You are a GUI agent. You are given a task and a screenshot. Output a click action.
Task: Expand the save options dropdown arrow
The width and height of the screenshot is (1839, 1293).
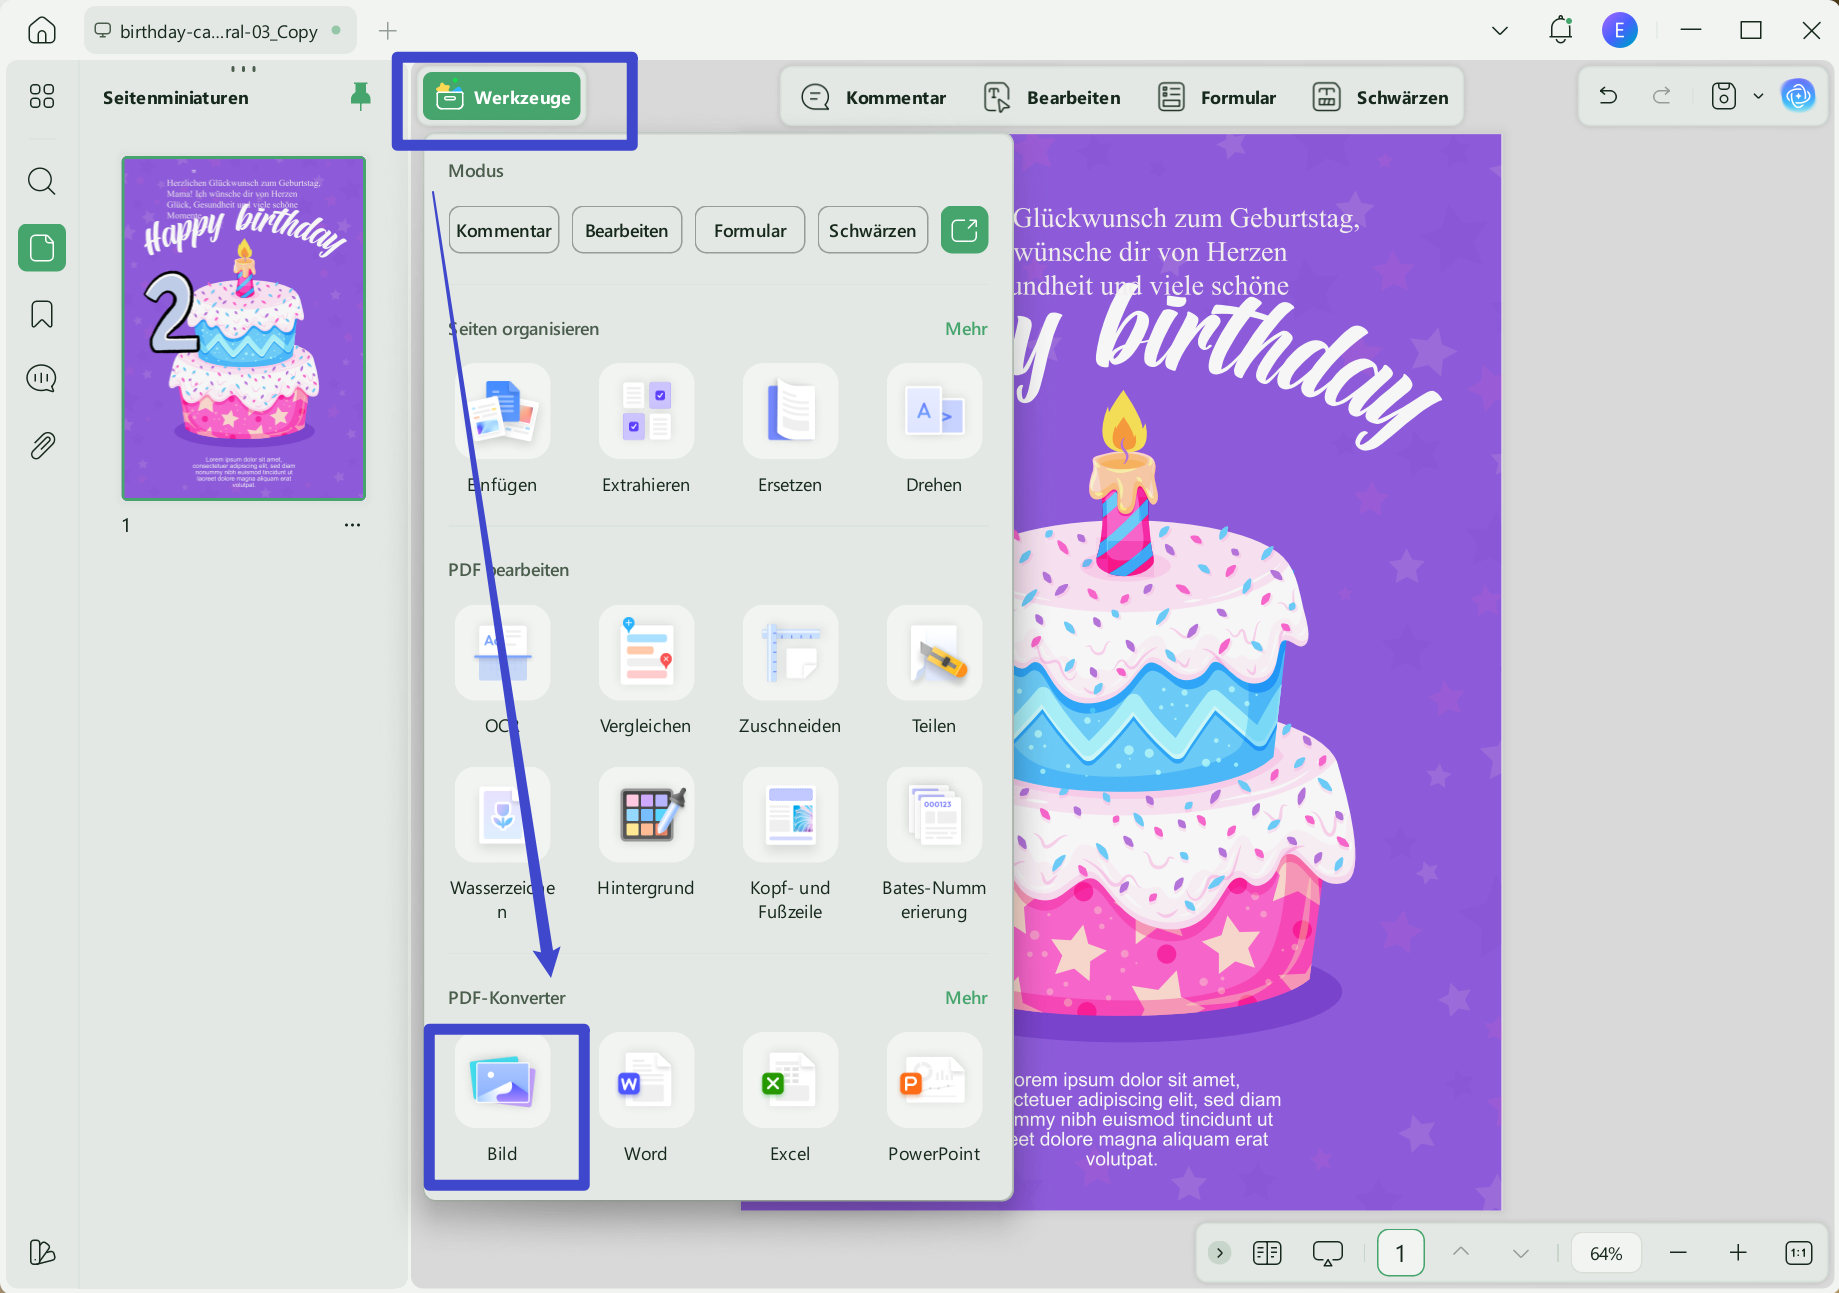[x=1758, y=96]
